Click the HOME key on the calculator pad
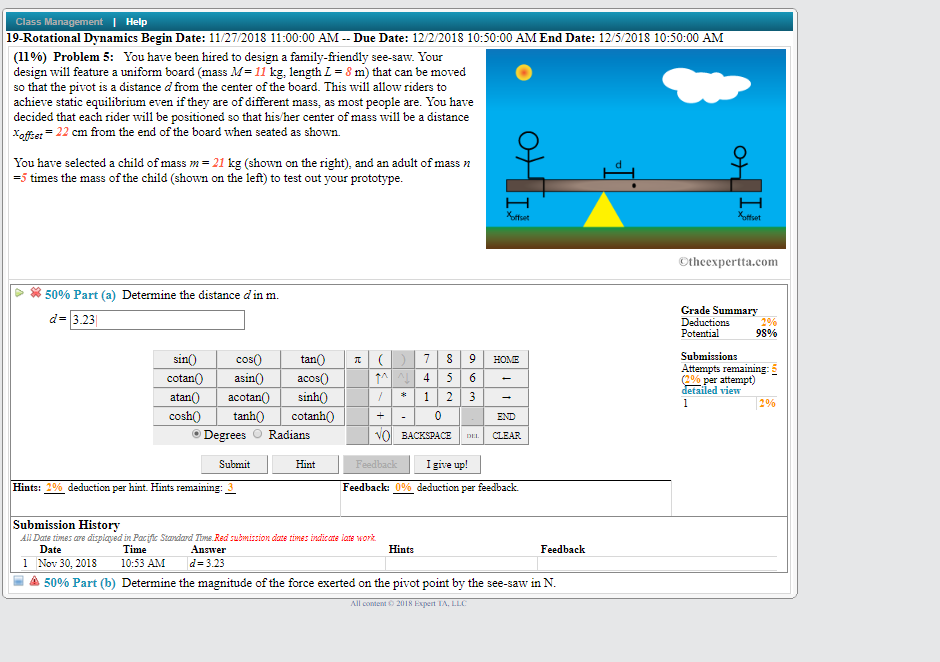Viewport: 940px width, 662px height. click(x=505, y=359)
